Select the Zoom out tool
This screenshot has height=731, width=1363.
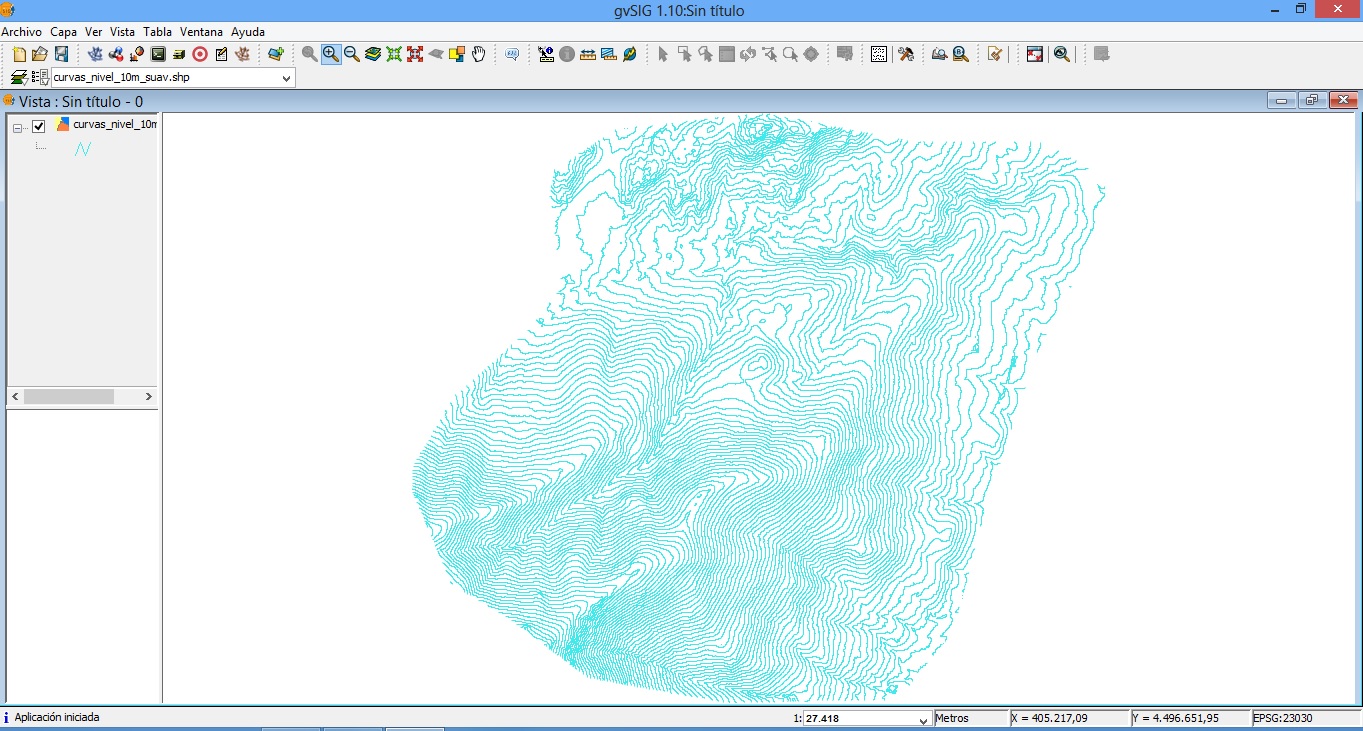click(x=352, y=54)
